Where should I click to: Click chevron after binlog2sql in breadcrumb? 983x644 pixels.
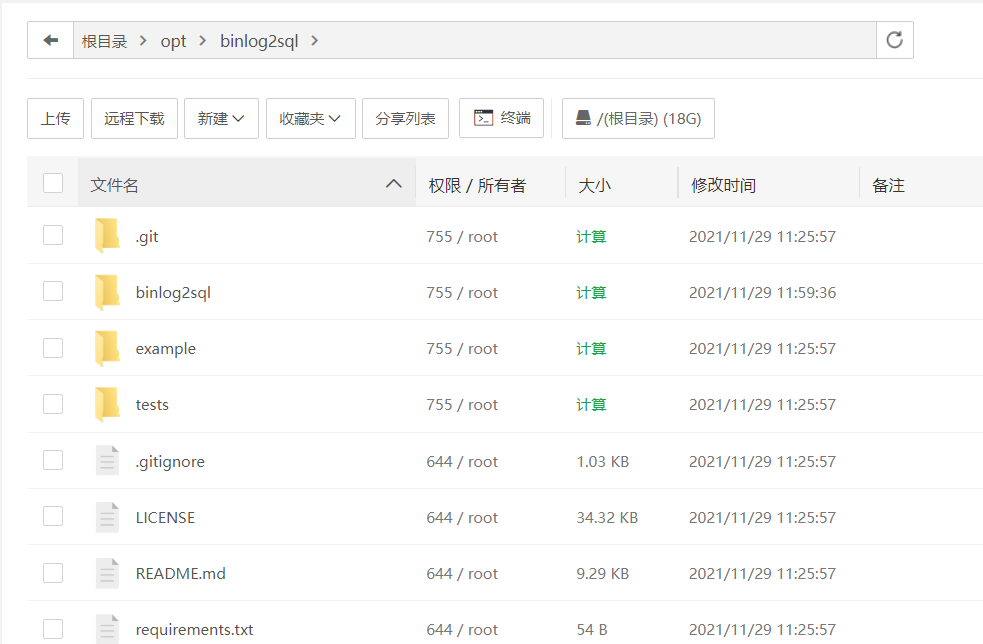315,41
